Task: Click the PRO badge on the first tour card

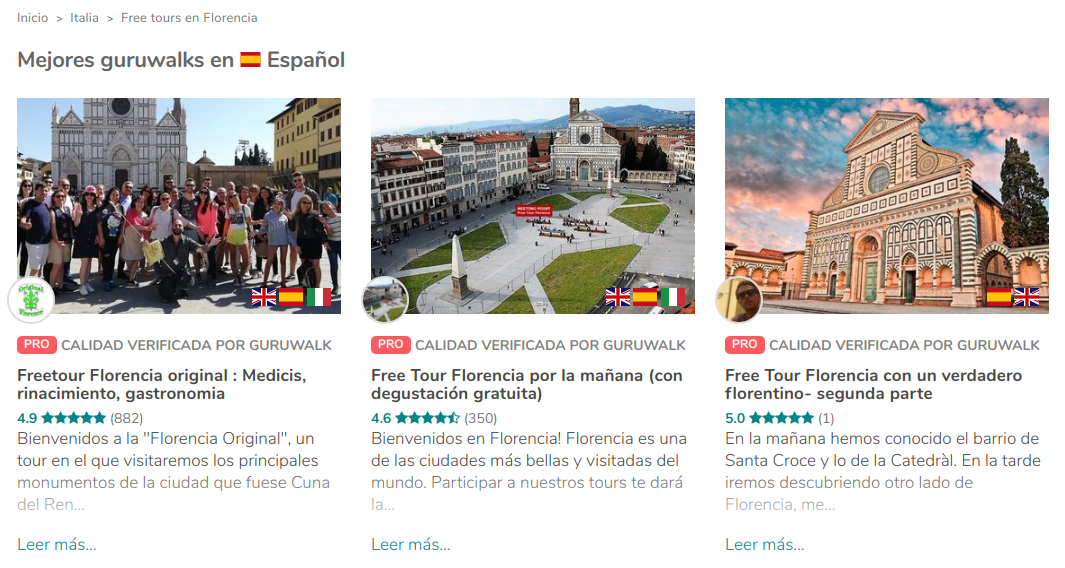Action: pyautogui.click(x=37, y=344)
